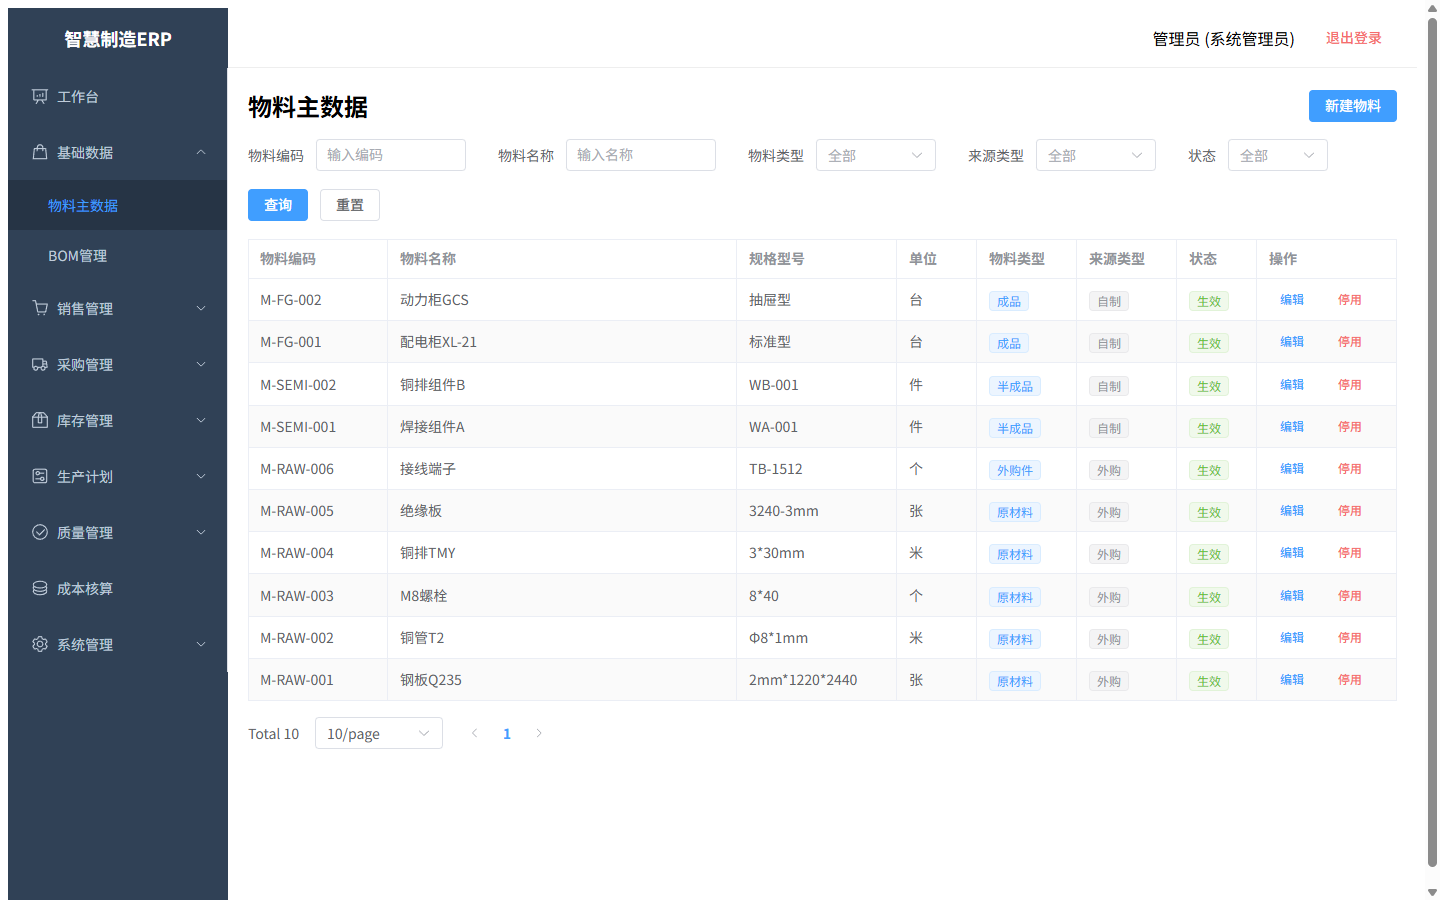Click the 退出登录 logout link
Image resolution: width=1440 pixels, height=900 pixels.
click(1354, 38)
